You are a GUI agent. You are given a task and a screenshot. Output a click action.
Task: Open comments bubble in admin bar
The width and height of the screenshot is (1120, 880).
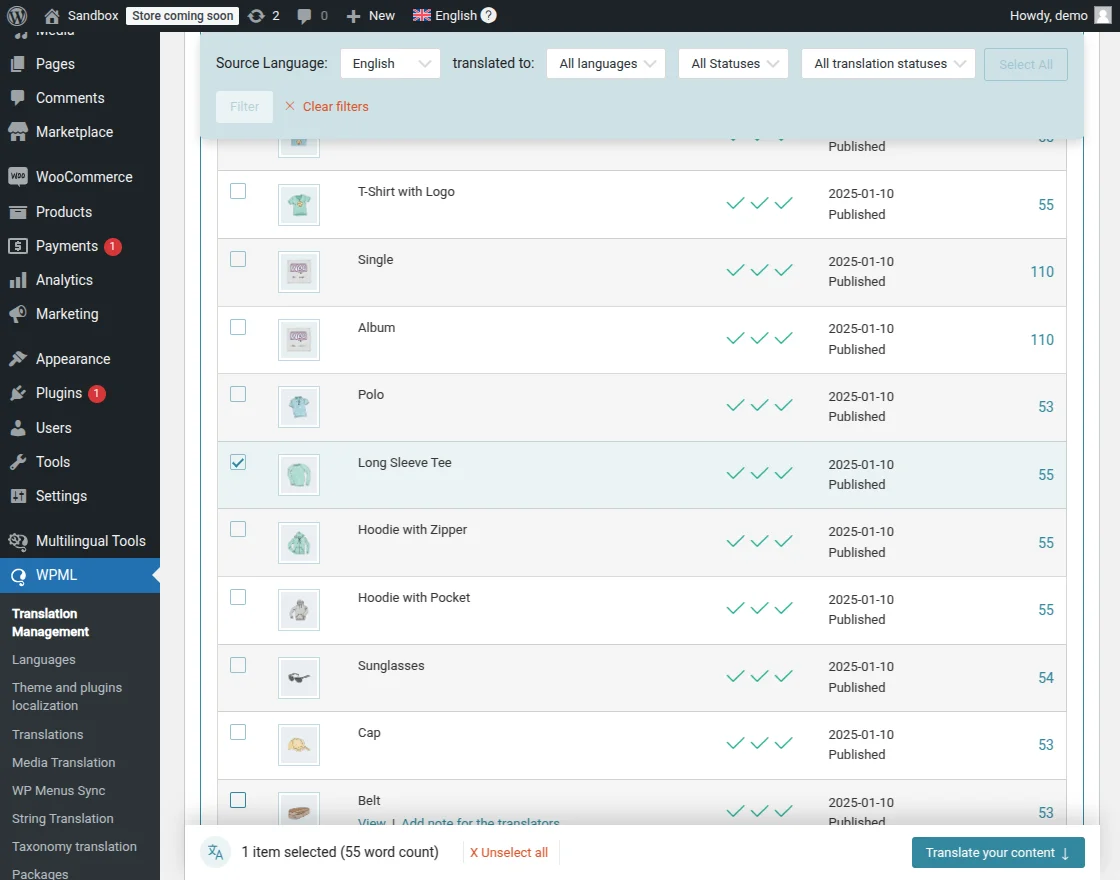tap(304, 15)
